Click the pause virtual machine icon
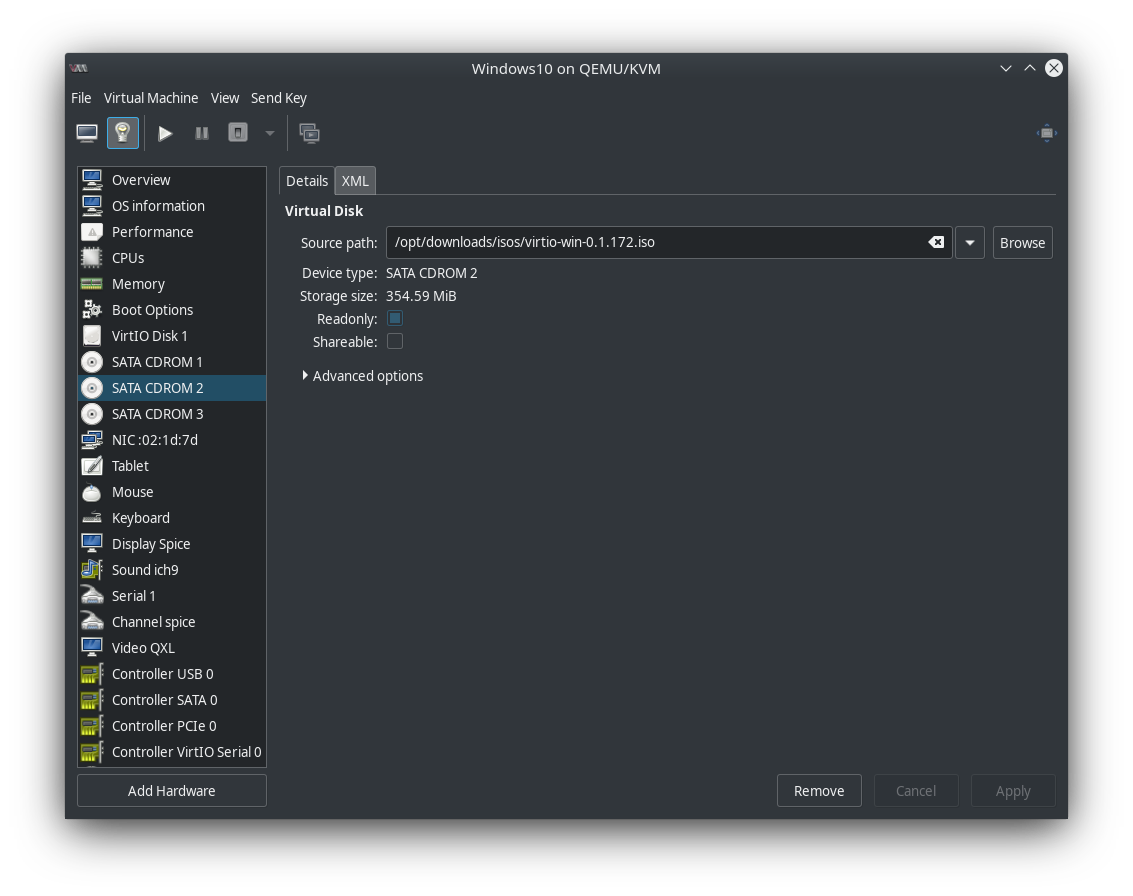Viewport: 1133px width, 896px height. (x=202, y=133)
